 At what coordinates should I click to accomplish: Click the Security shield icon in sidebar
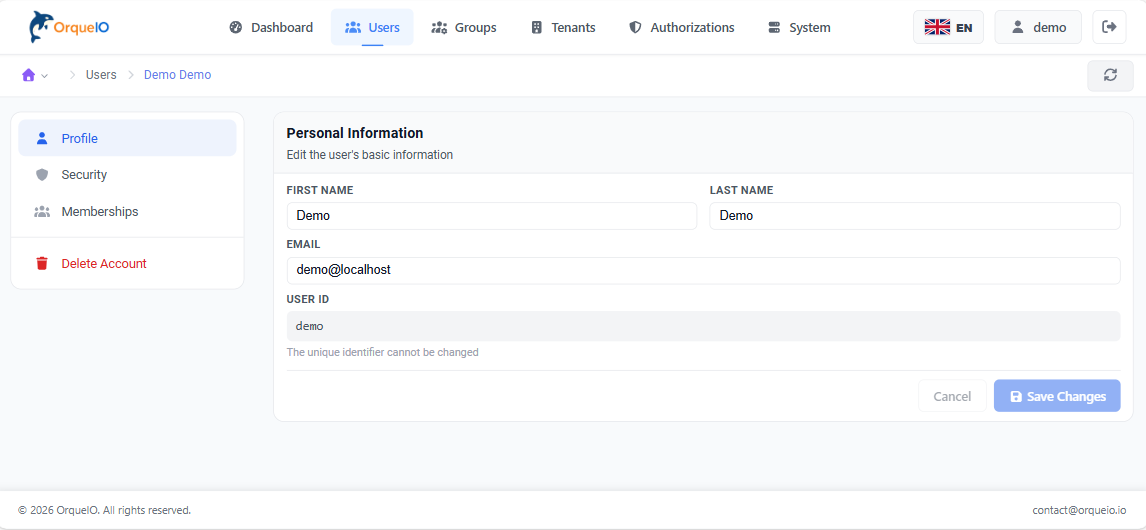pos(42,175)
